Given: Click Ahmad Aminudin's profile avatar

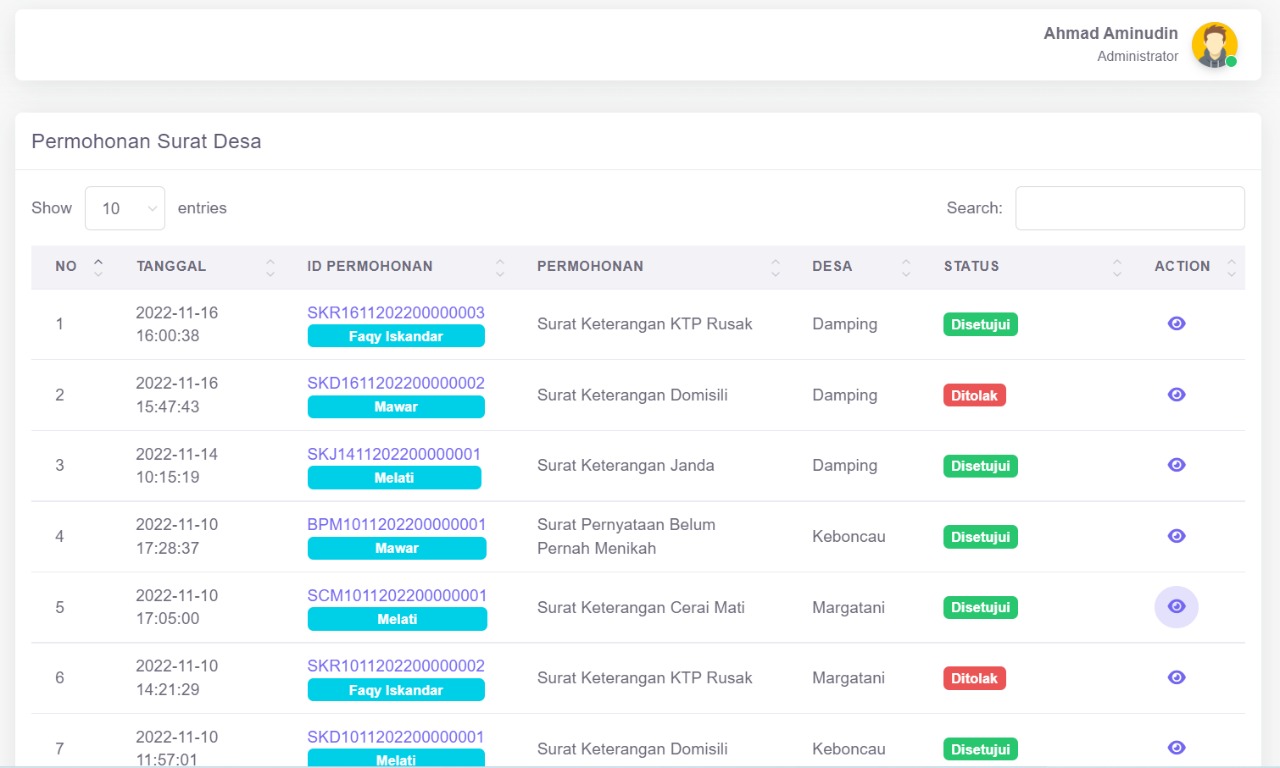Looking at the screenshot, I should pyautogui.click(x=1214, y=45).
